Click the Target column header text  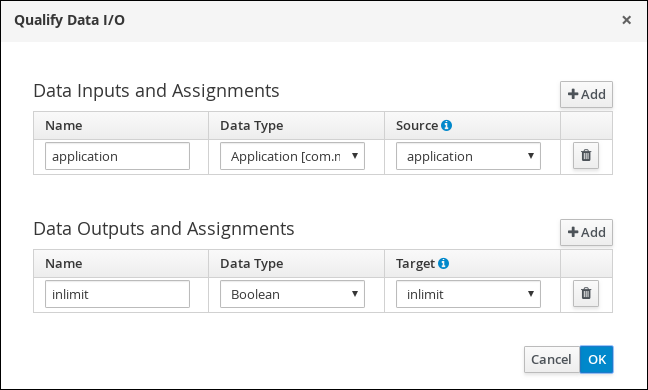[x=415, y=263]
